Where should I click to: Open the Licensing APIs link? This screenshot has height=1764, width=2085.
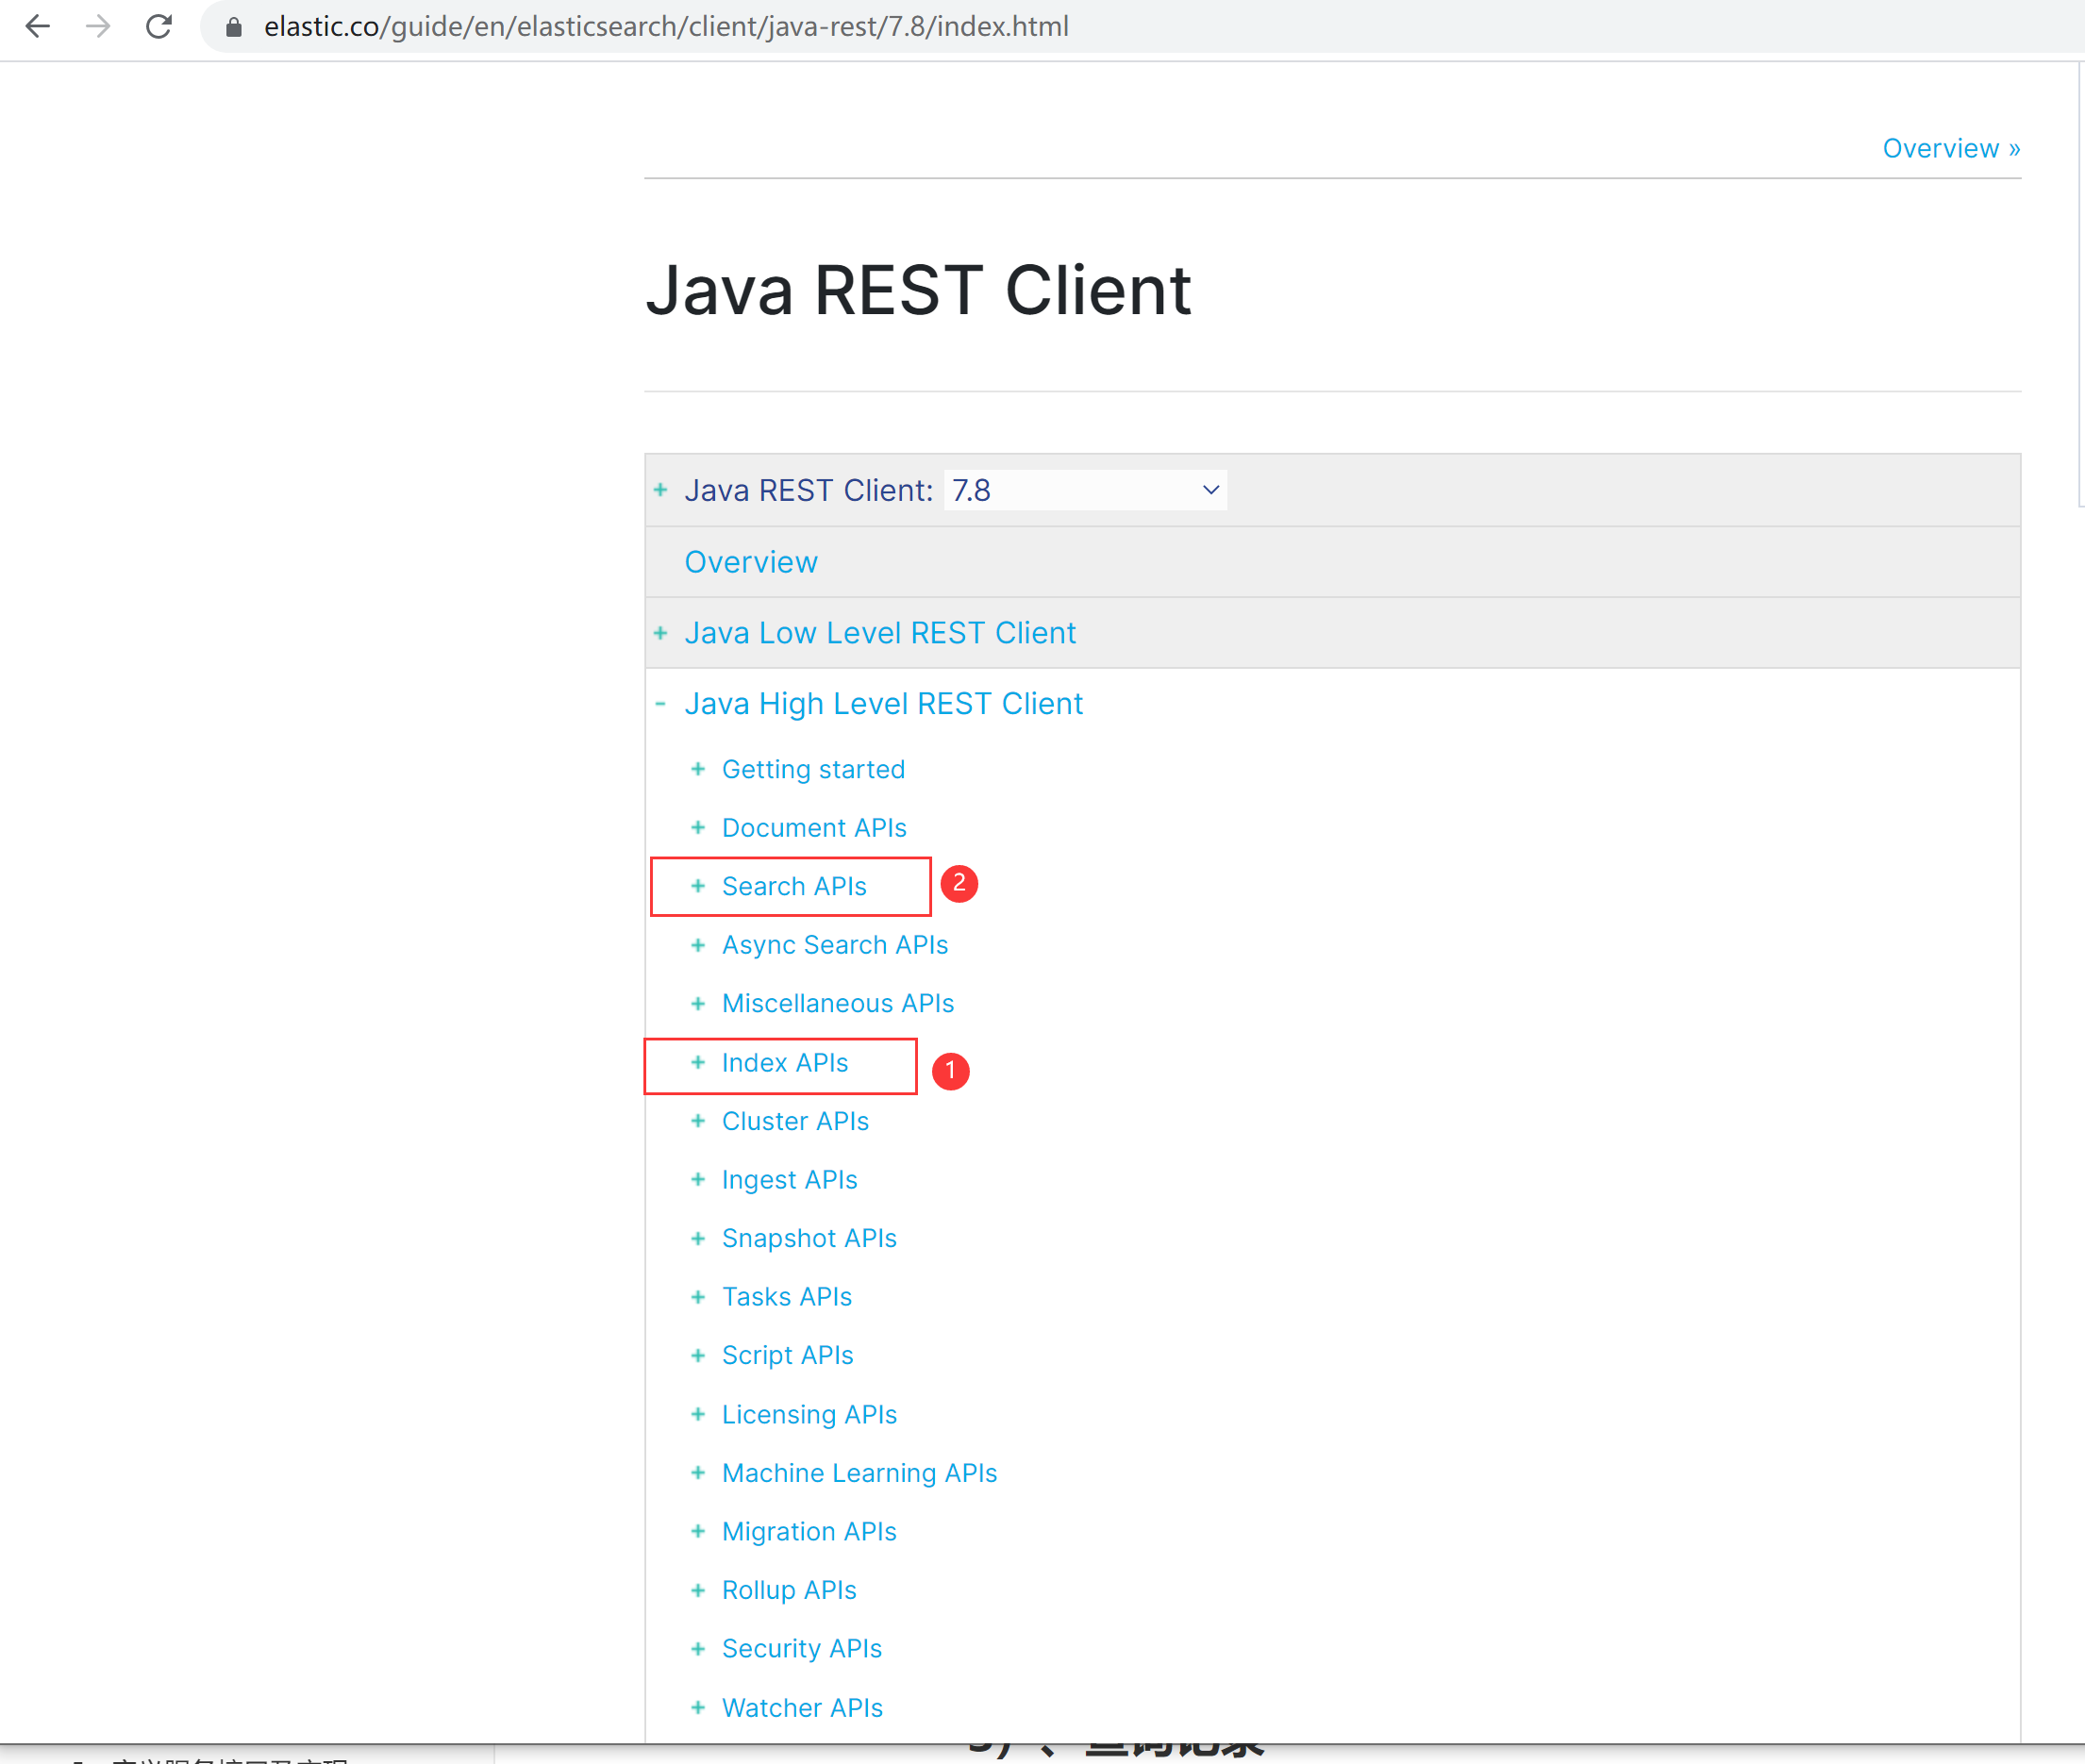[x=809, y=1414]
